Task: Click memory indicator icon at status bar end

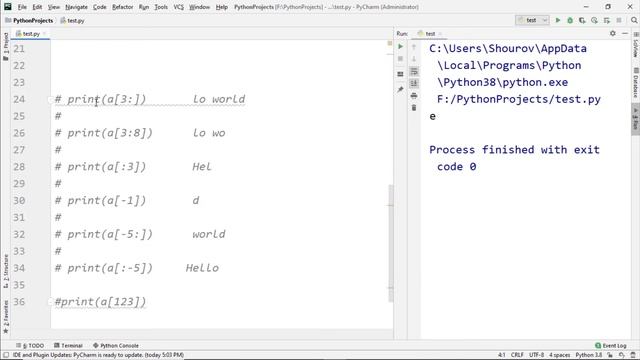Action: point(633,355)
